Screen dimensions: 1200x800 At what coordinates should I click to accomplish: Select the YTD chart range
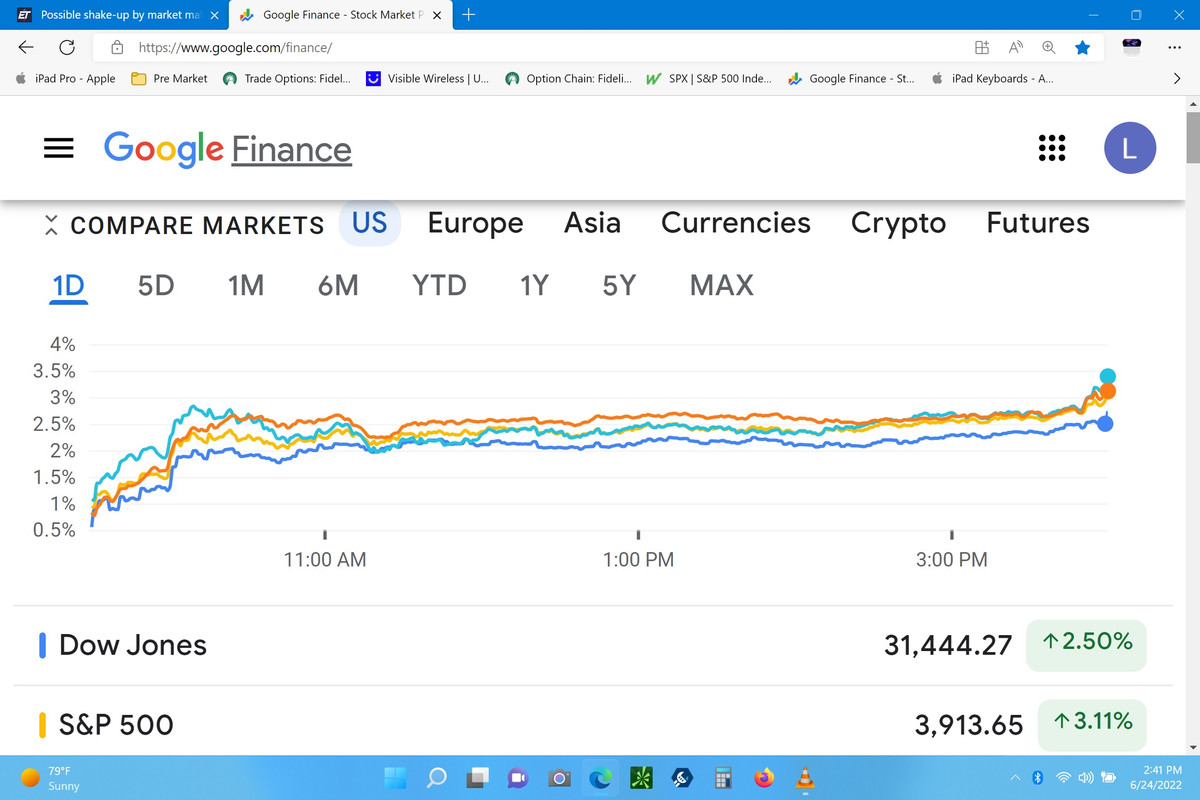[x=440, y=286]
